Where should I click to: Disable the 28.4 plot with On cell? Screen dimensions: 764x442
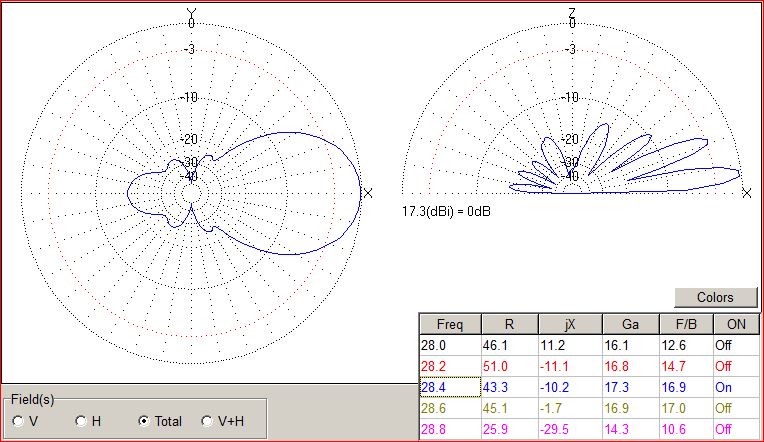723,386
